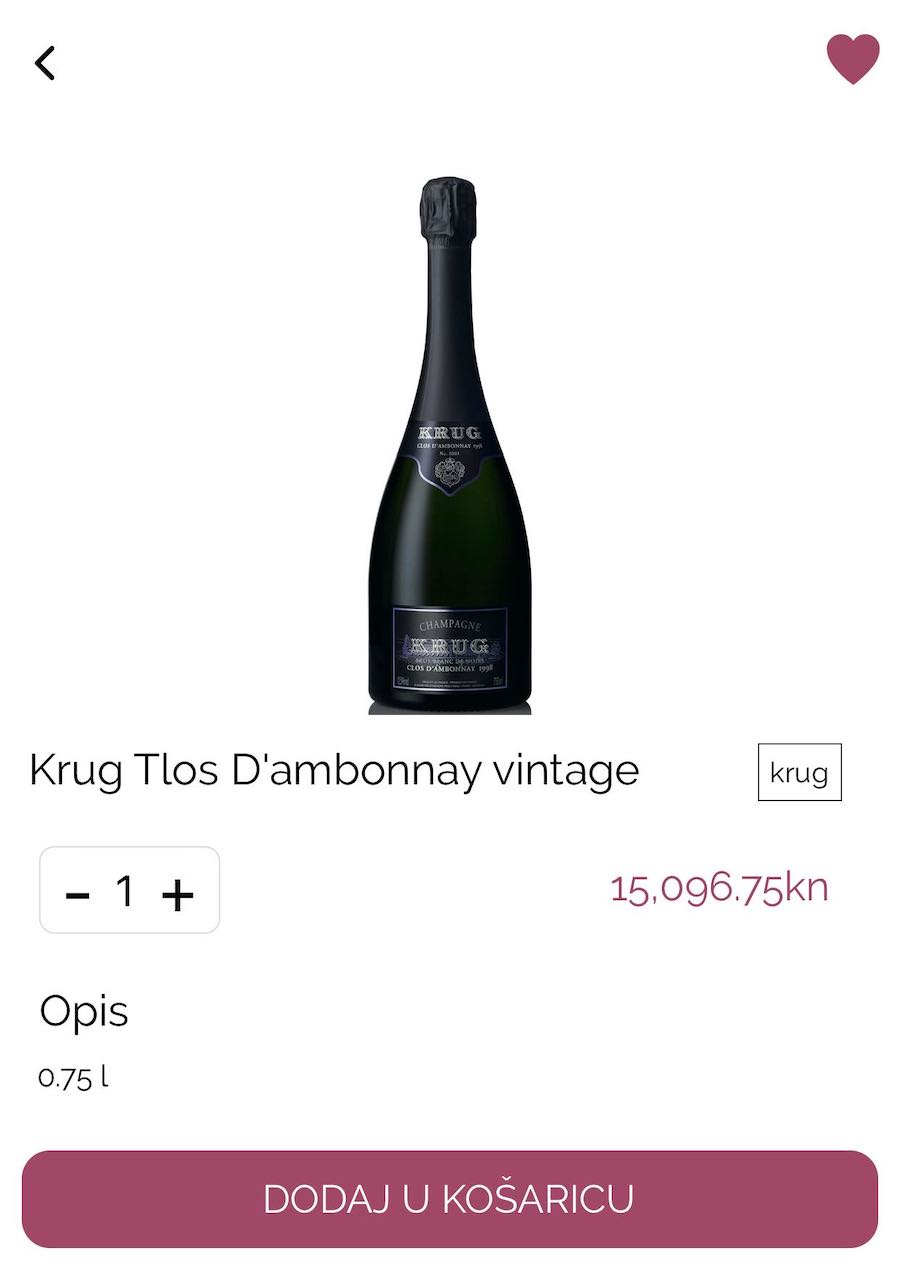Click the black foil cap of the bottle
The image size is (900, 1288).
click(447, 208)
